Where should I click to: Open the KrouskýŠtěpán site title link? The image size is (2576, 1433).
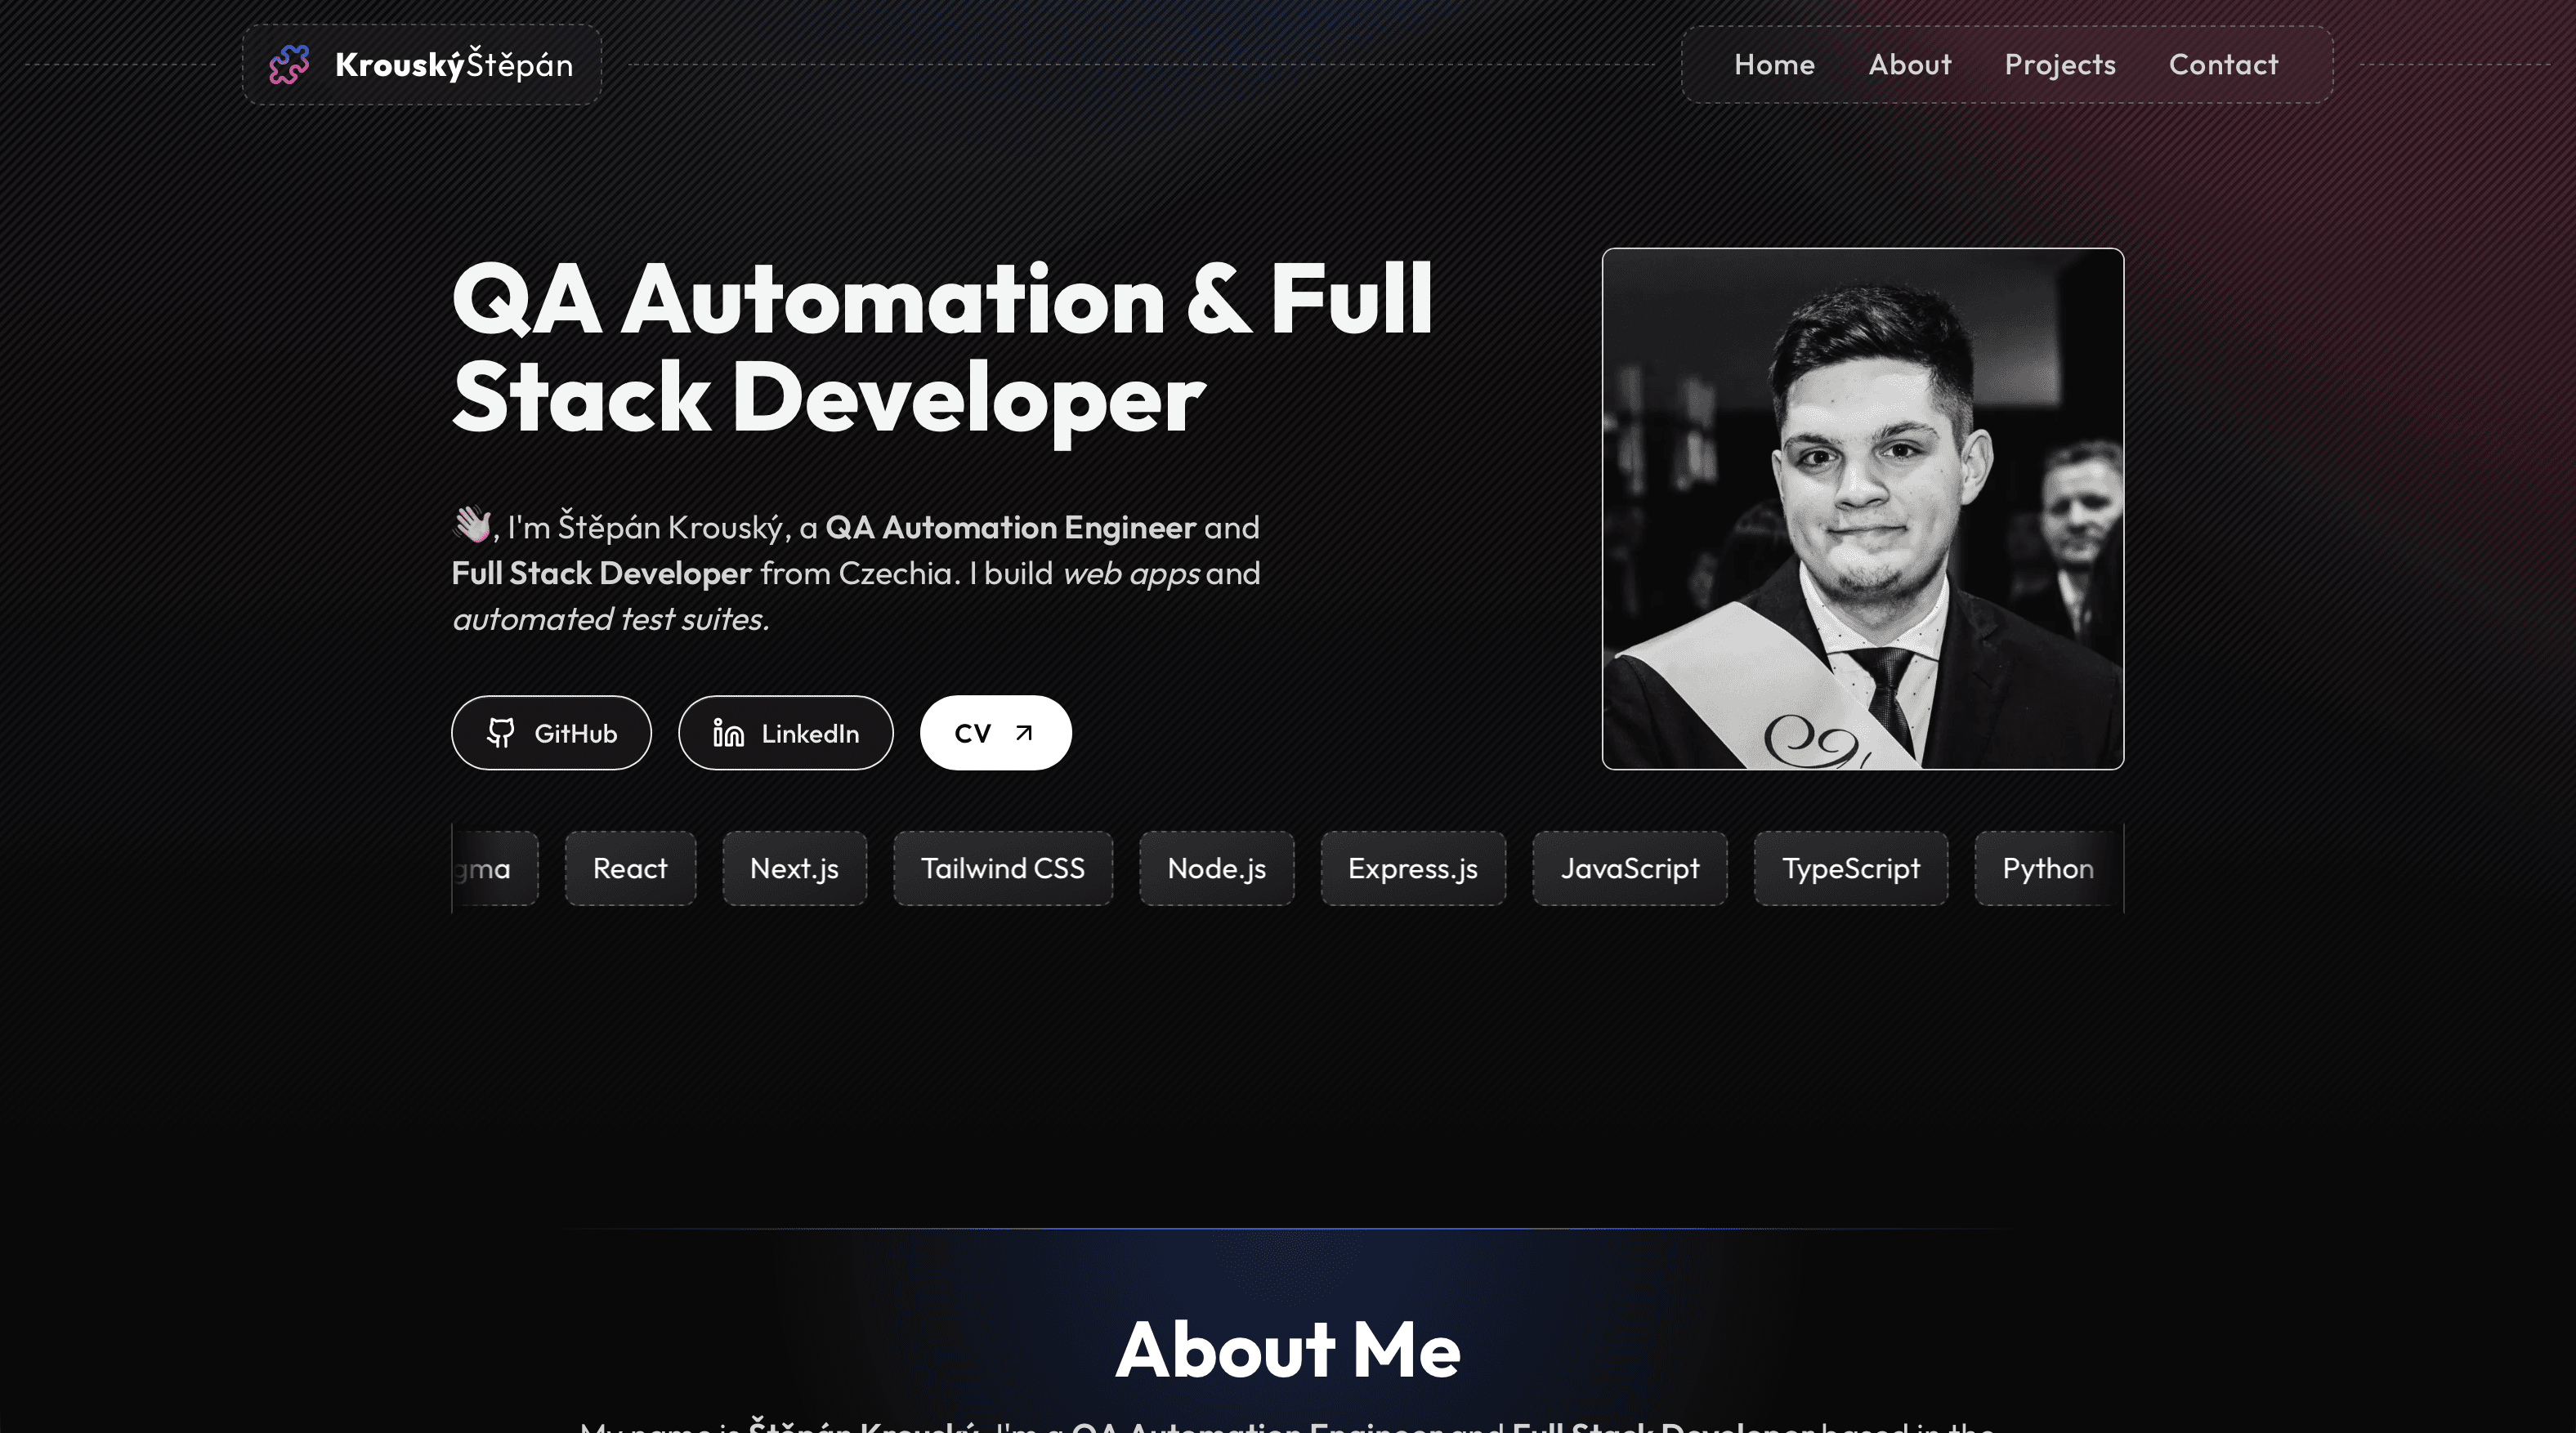(421, 65)
